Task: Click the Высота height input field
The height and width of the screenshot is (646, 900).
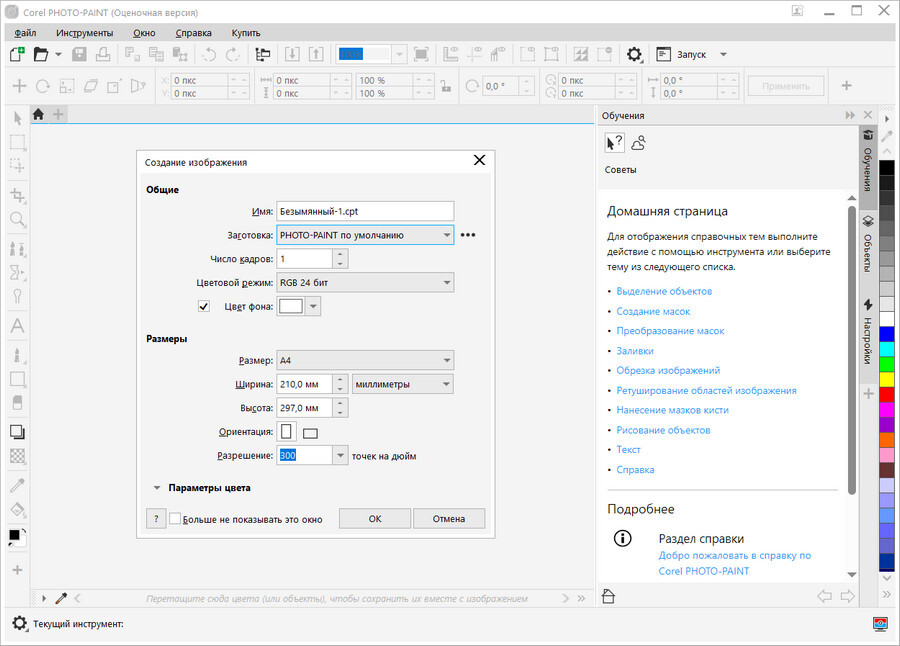Action: click(x=305, y=408)
